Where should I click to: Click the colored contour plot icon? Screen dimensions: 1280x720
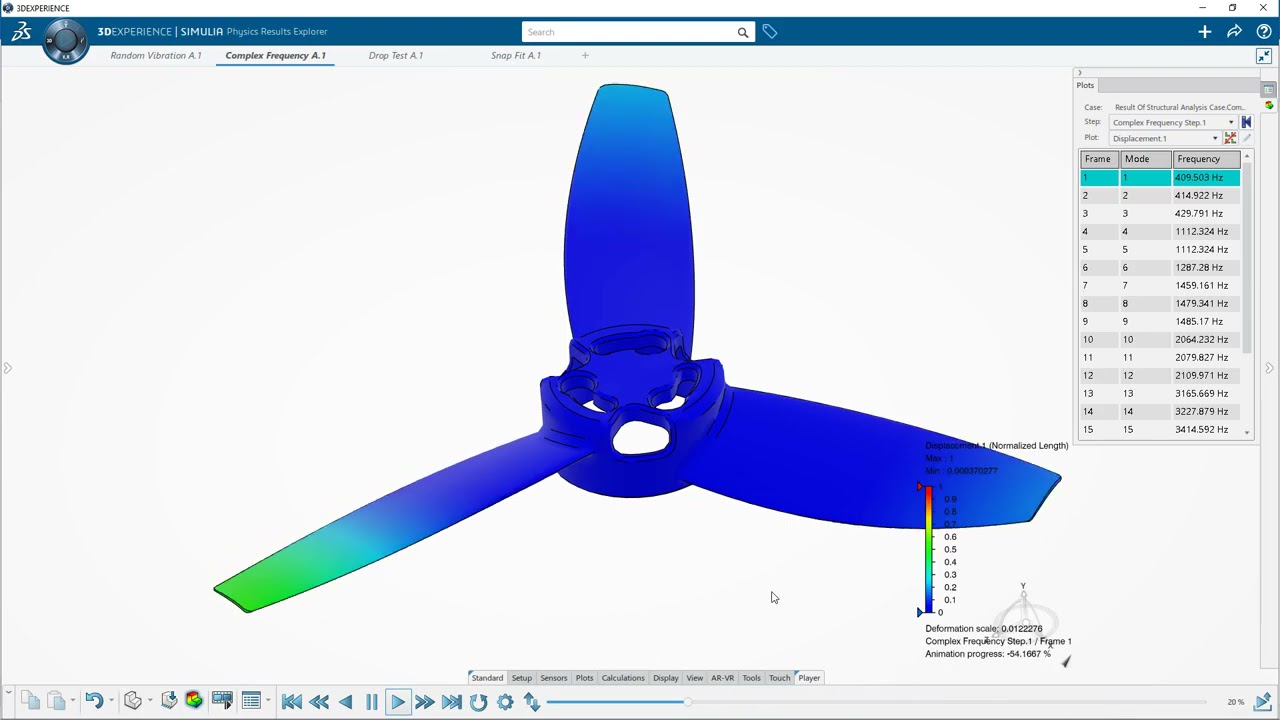coord(194,701)
